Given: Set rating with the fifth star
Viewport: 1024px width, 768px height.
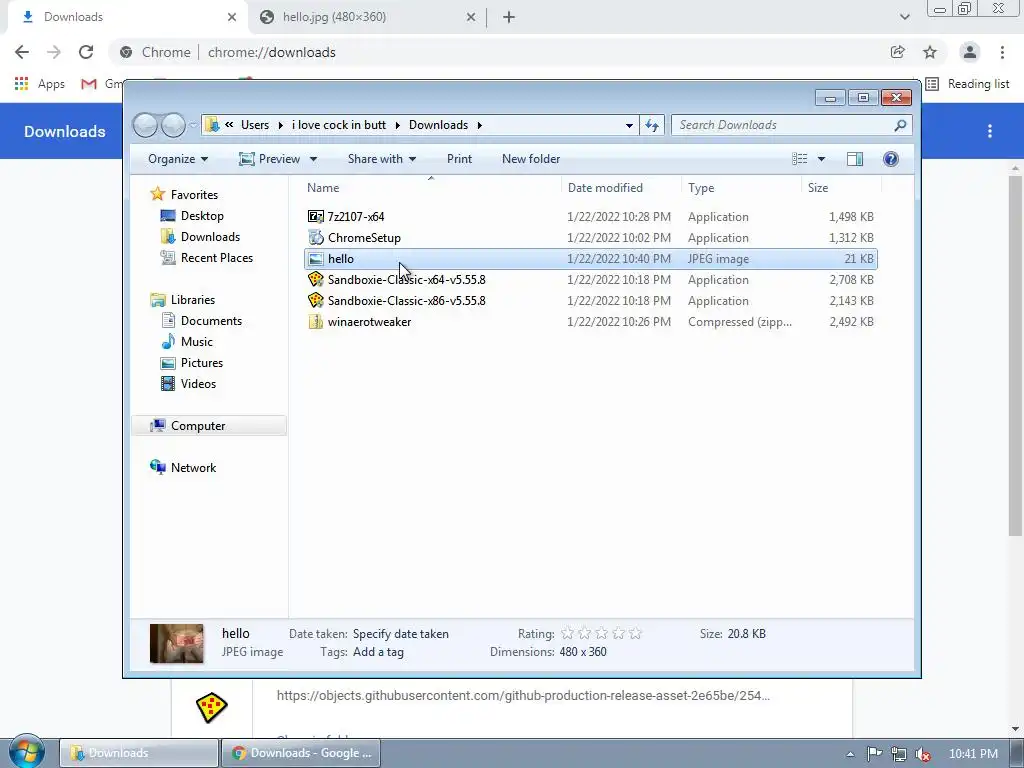Looking at the screenshot, I should (635, 633).
